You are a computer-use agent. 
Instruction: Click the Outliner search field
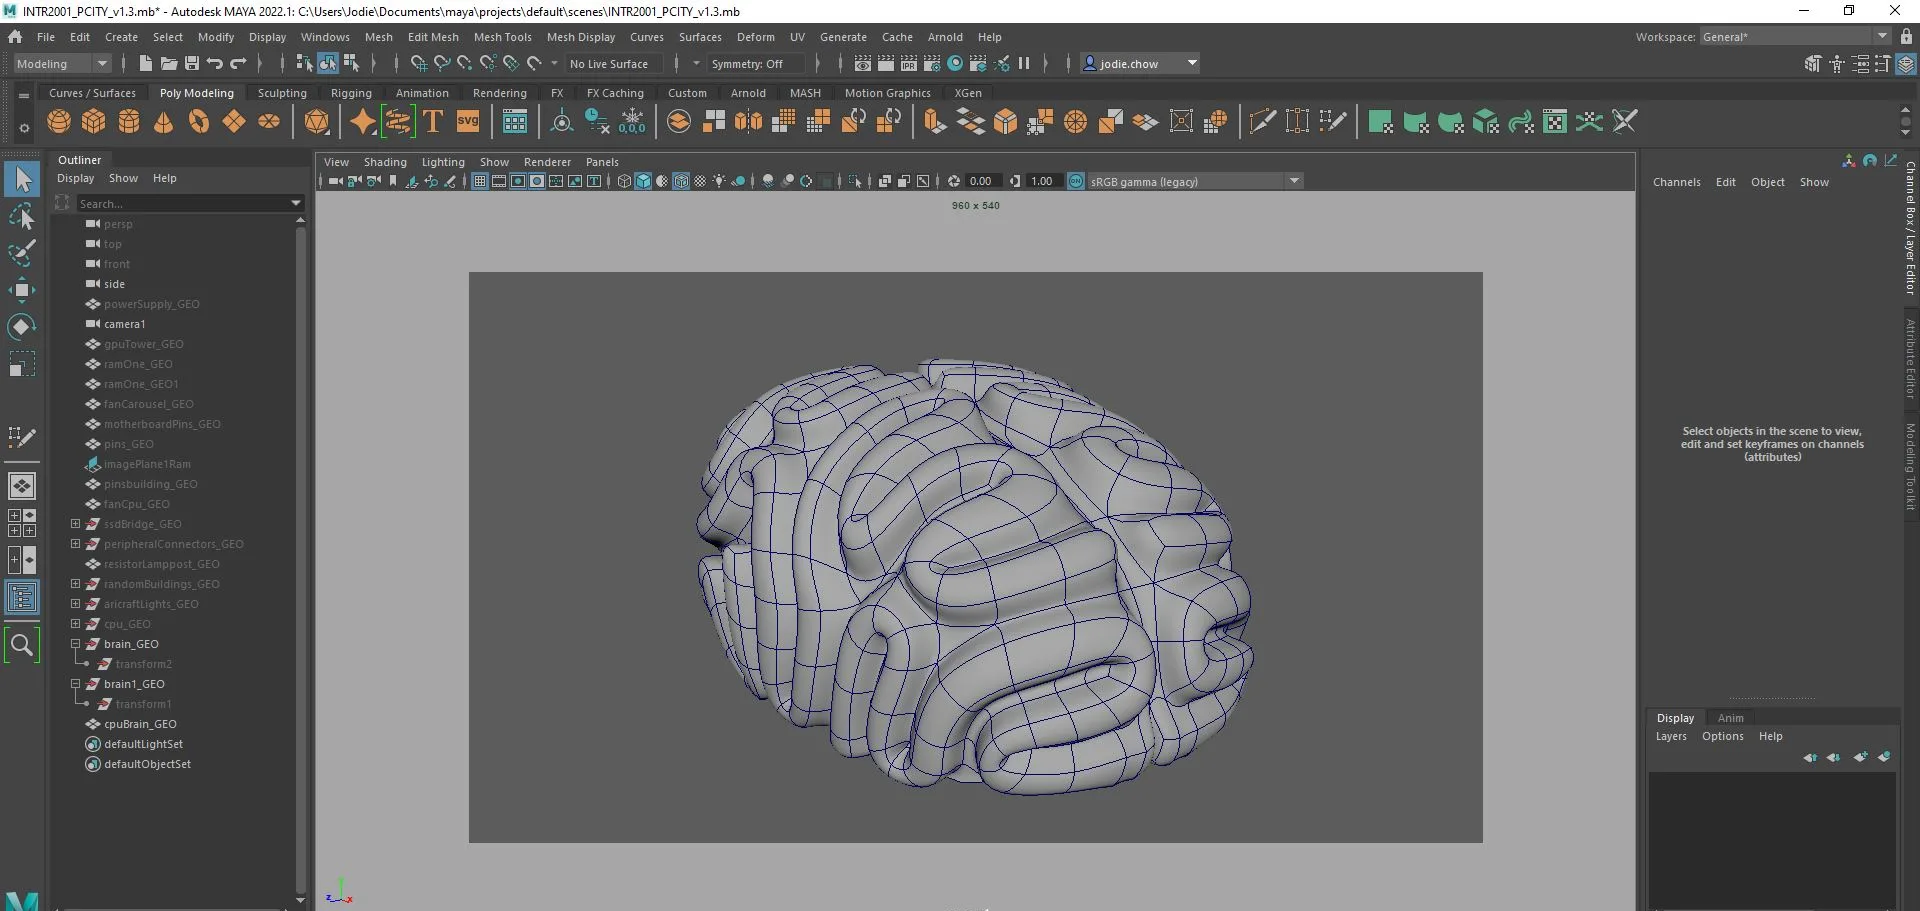click(189, 203)
